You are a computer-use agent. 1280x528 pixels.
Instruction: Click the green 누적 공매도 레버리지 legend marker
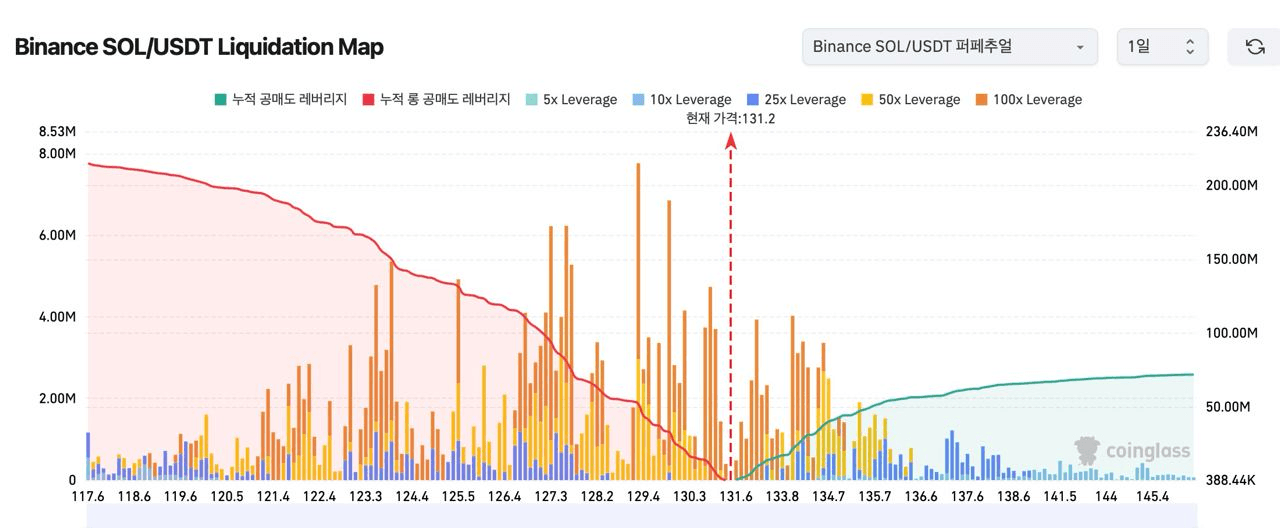point(220,99)
